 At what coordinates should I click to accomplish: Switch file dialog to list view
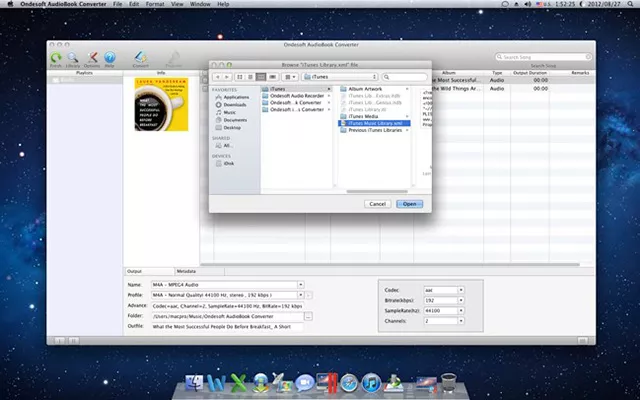click(x=250, y=77)
